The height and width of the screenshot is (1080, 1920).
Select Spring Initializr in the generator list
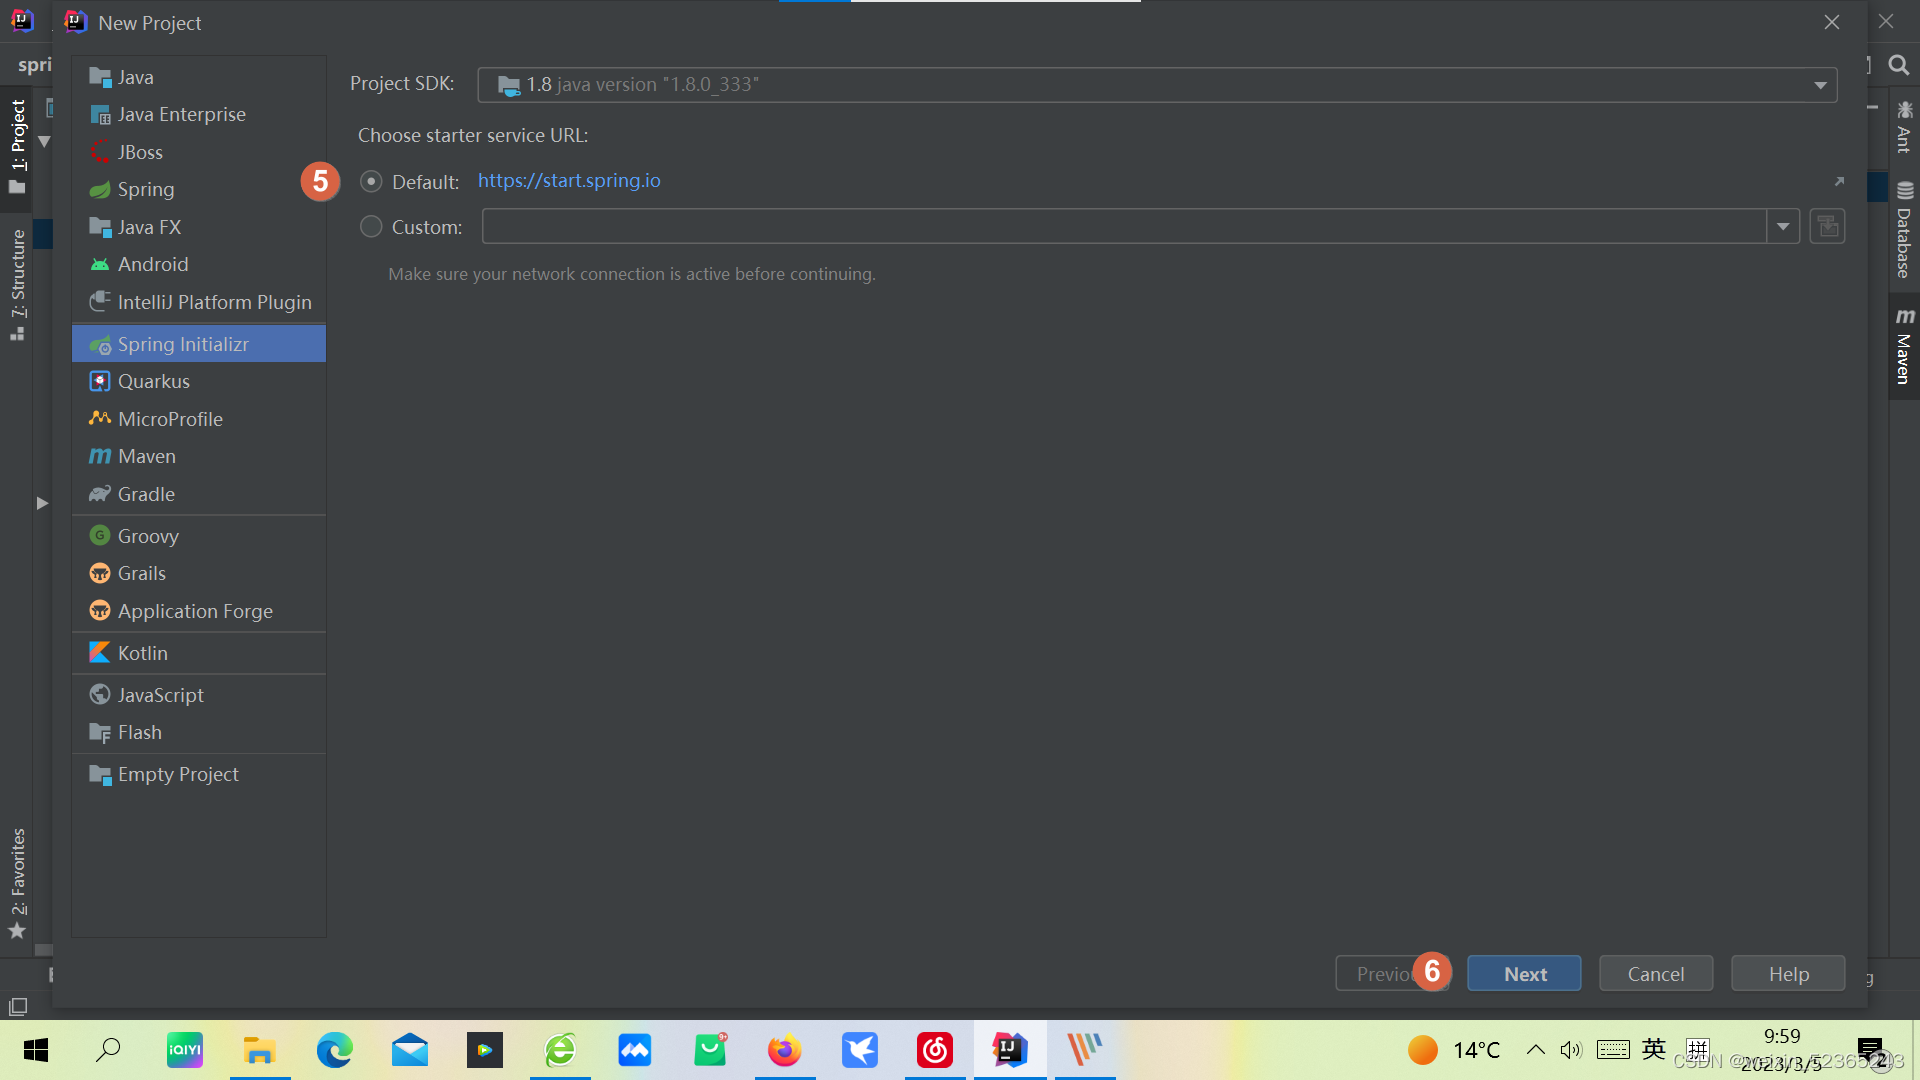click(183, 343)
